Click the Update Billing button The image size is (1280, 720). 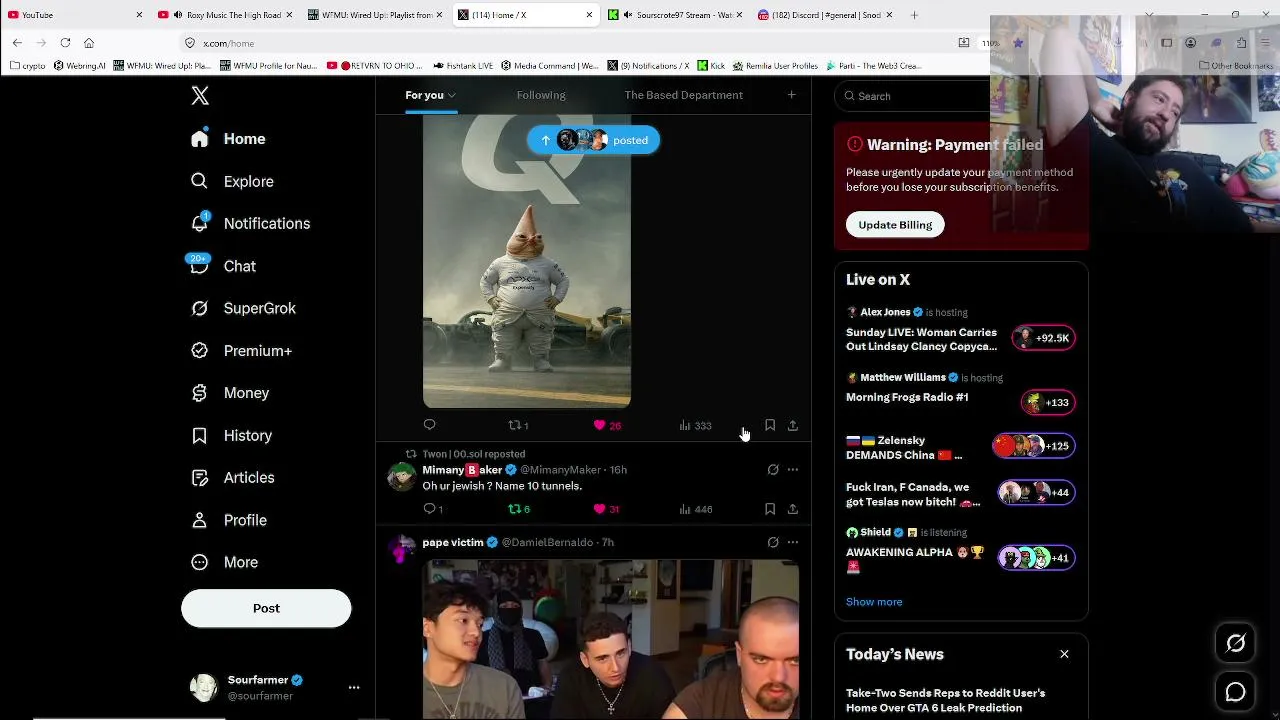click(895, 225)
